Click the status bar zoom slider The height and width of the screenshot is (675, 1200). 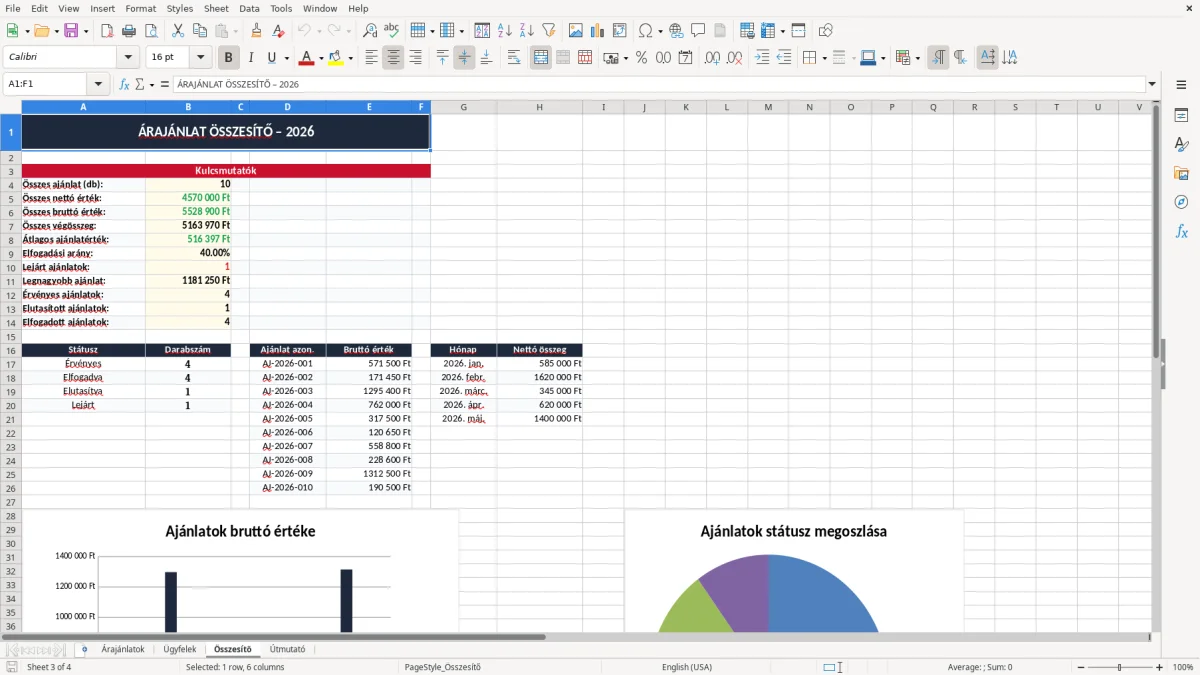[1119, 667]
